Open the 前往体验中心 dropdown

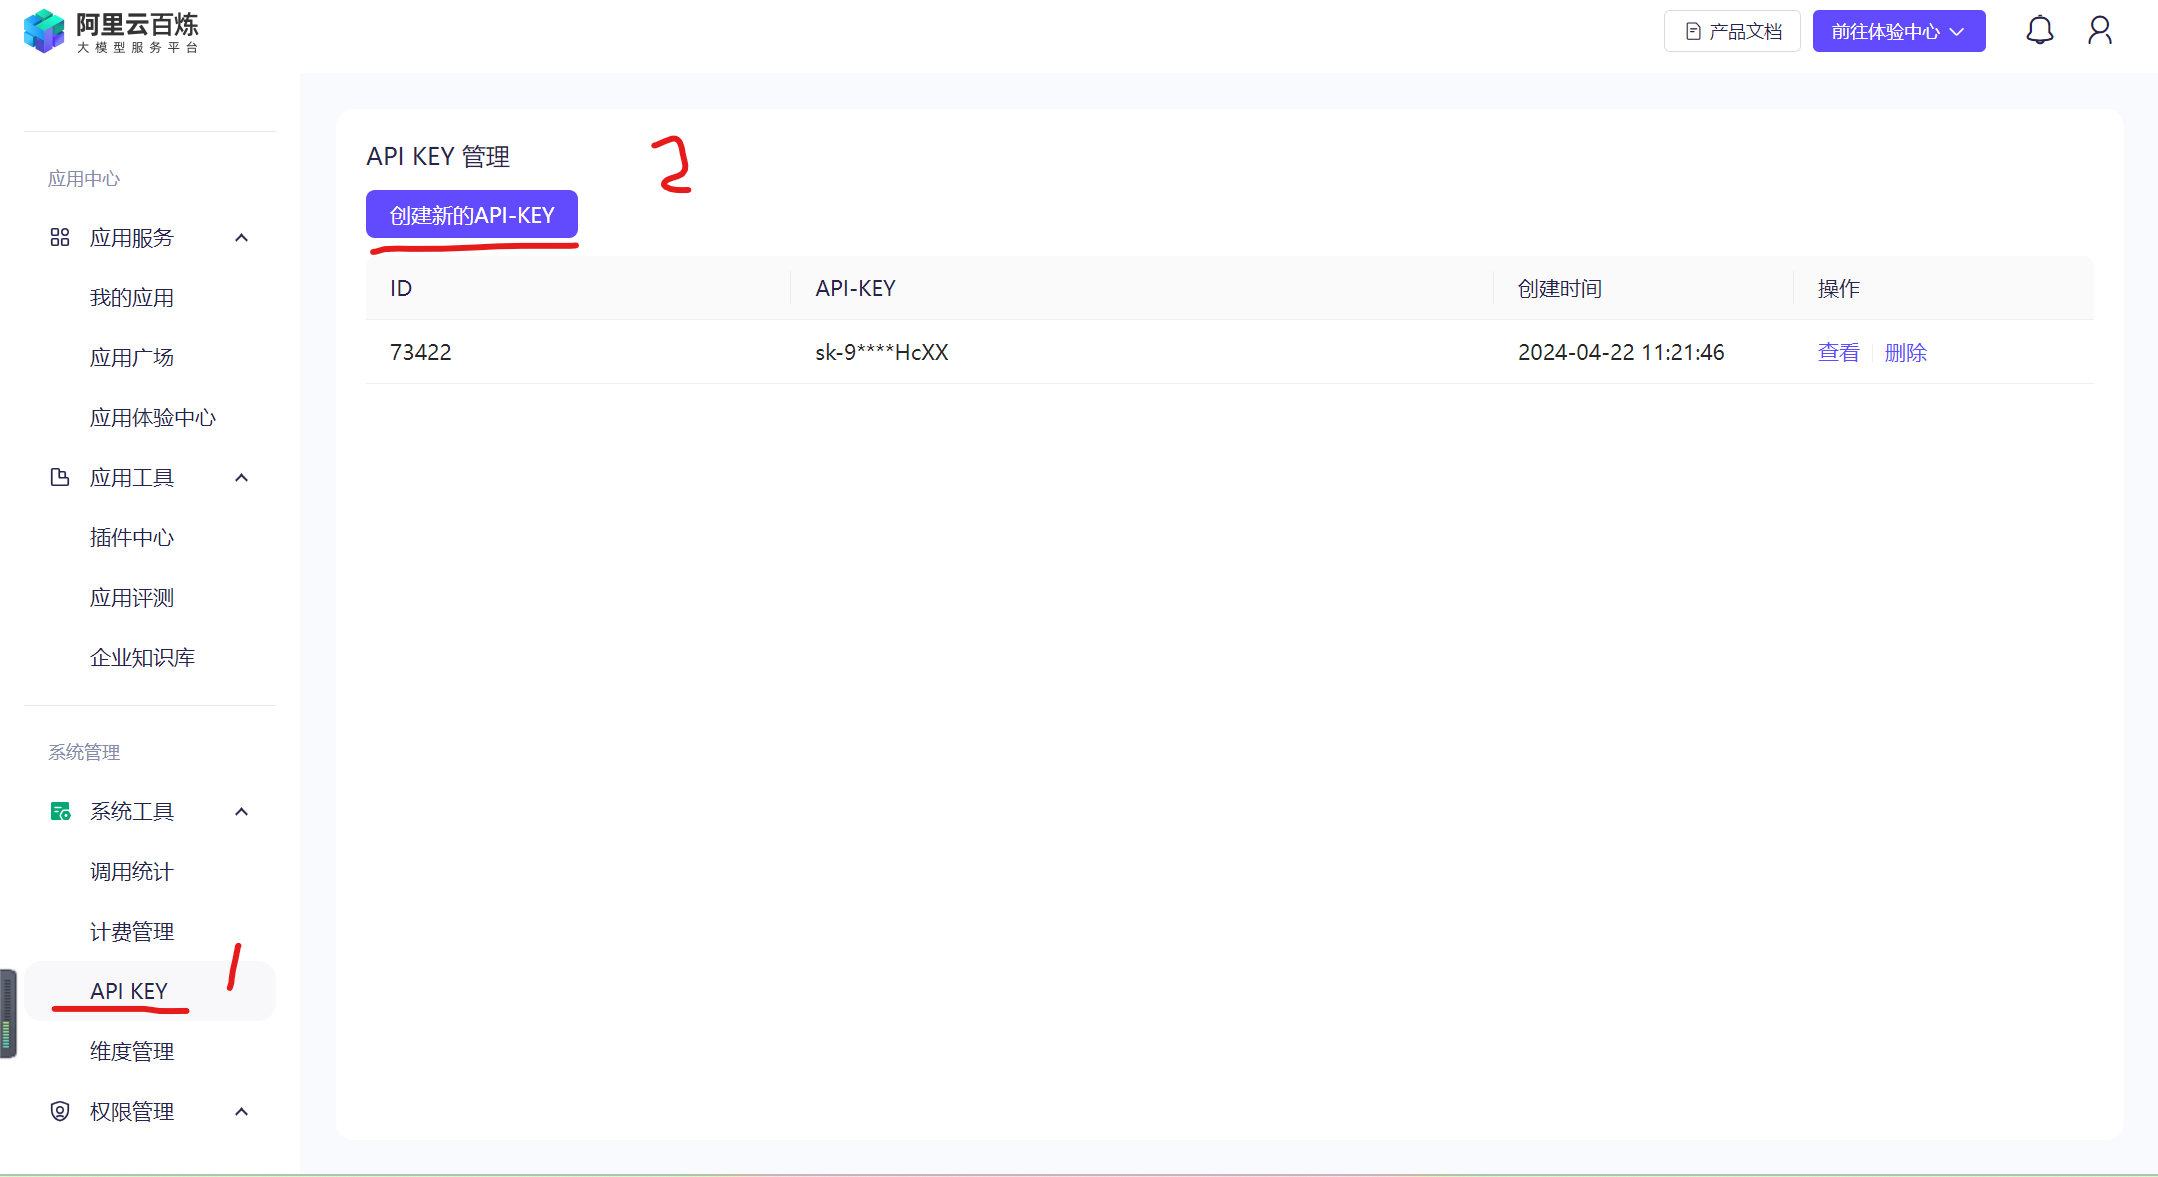[x=1898, y=32]
